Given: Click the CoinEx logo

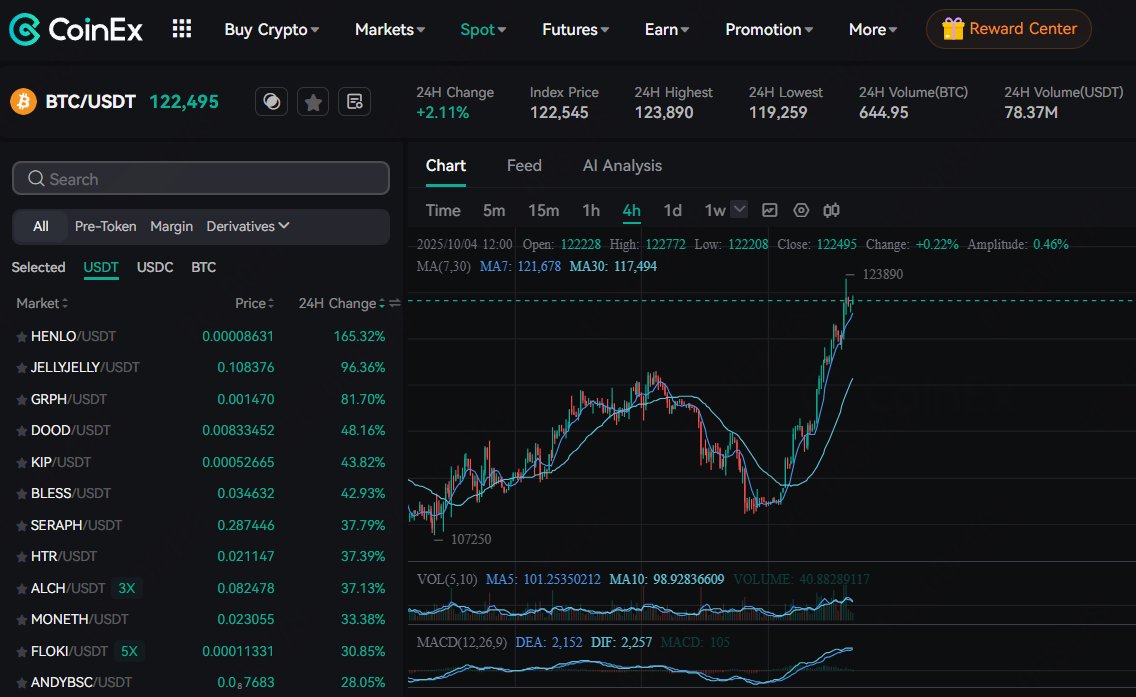Looking at the screenshot, I should (x=75, y=30).
